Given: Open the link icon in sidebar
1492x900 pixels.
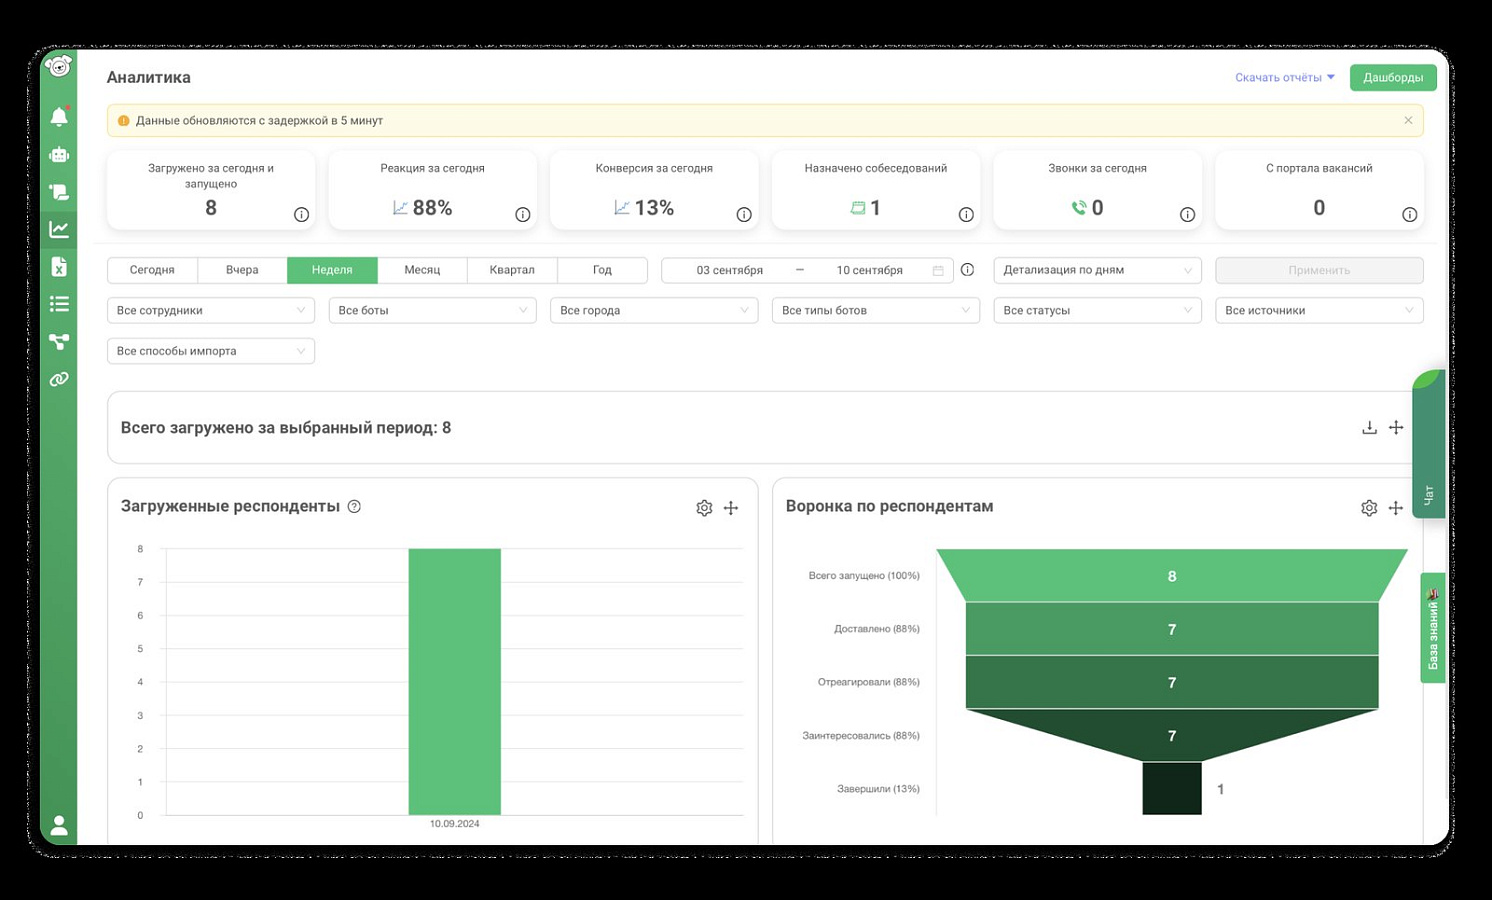Looking at the screenshot, I should [59, 379].
